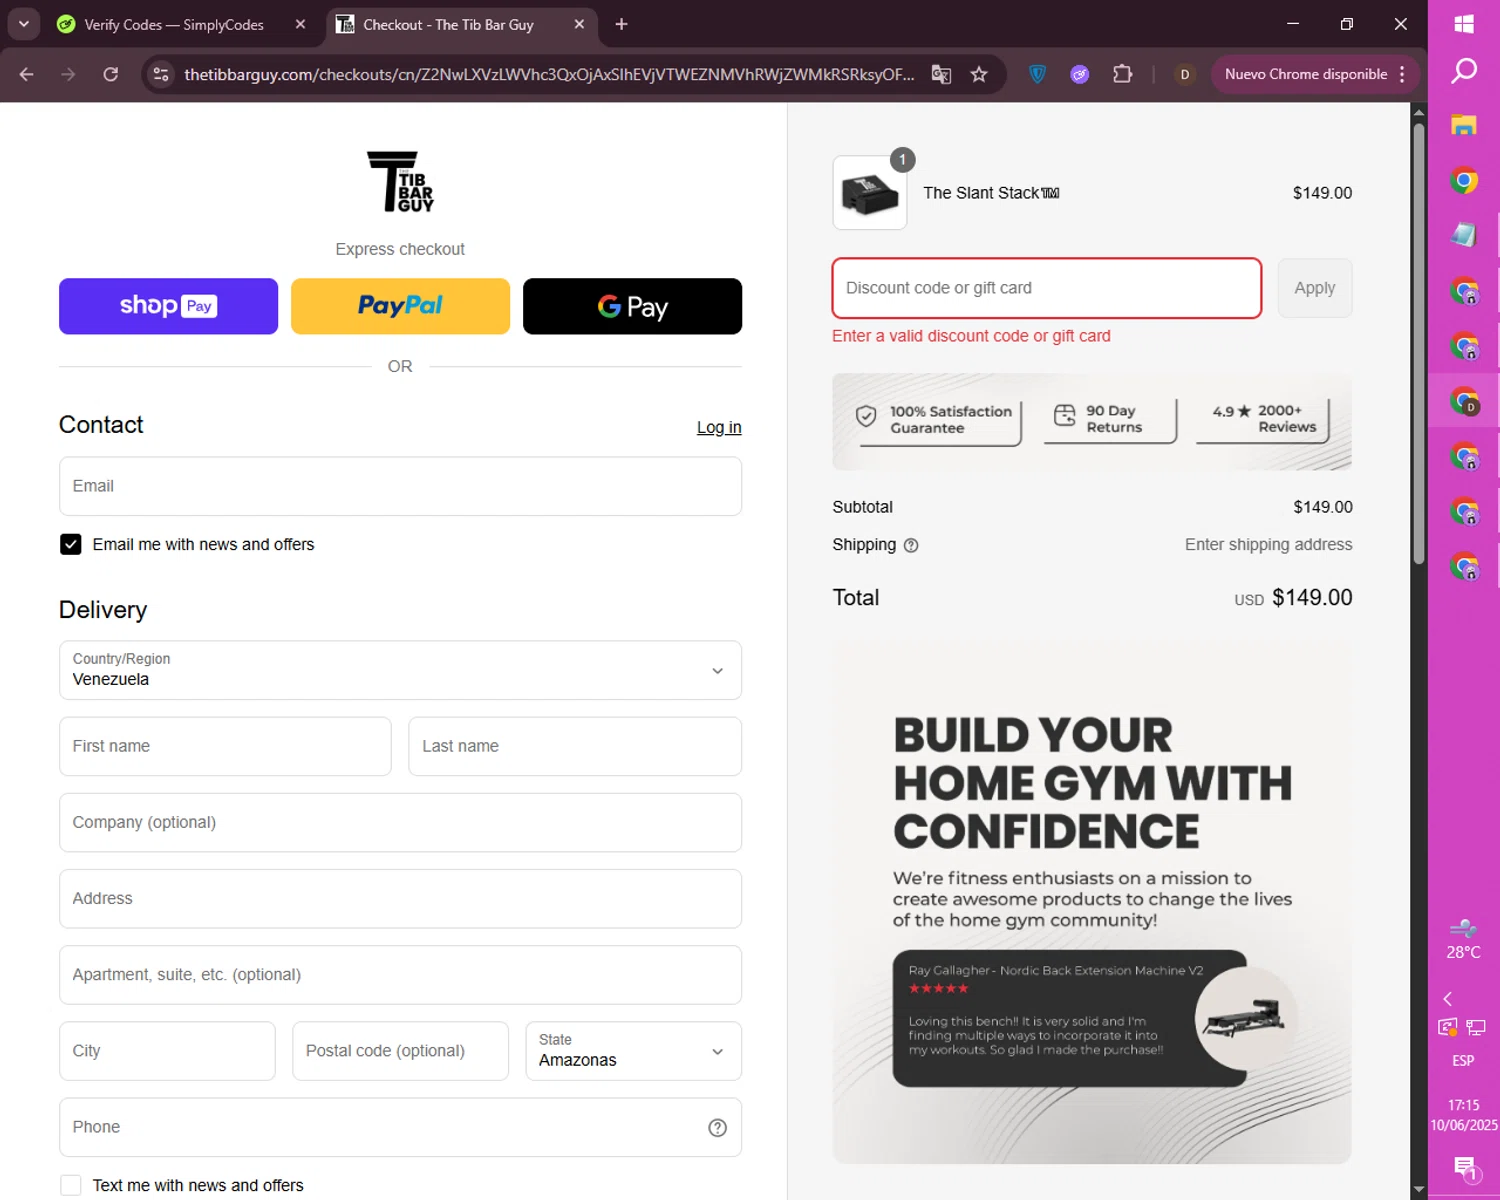The height and width of the screenshot is (1200, 1500).
Task: Click the Address field
Action: 400,898
